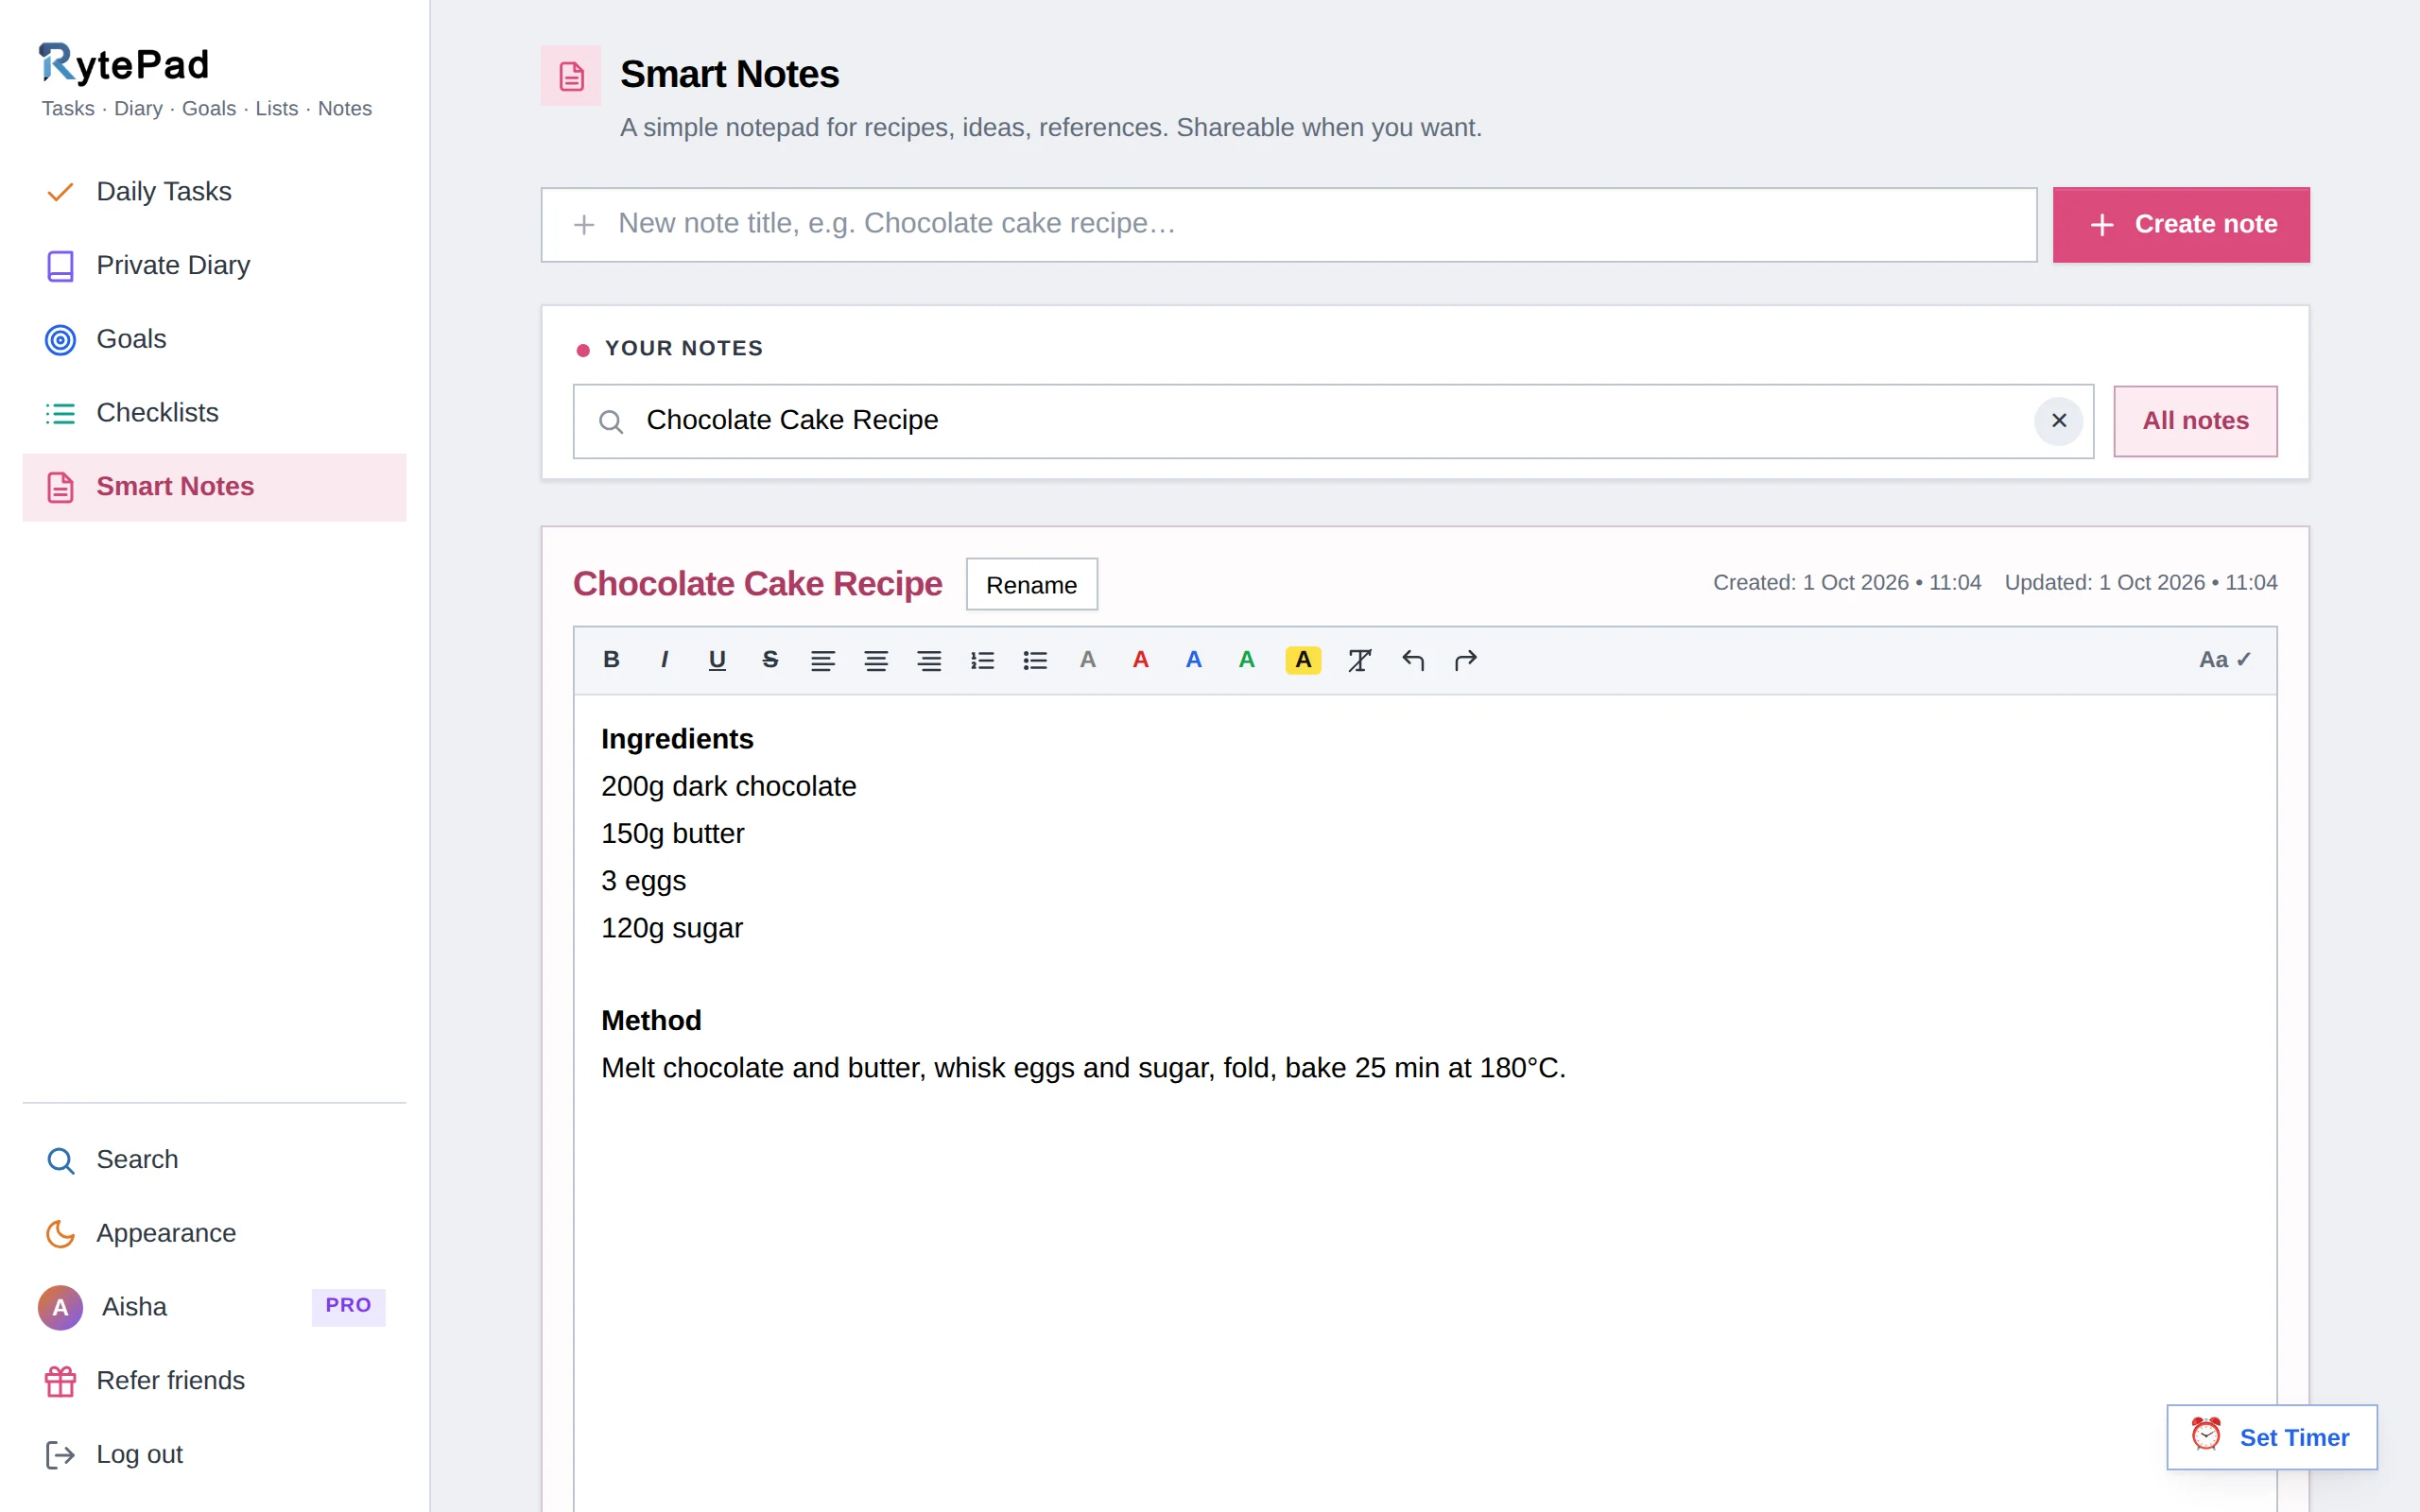Clear text formatting

(x=1359, y=660)
